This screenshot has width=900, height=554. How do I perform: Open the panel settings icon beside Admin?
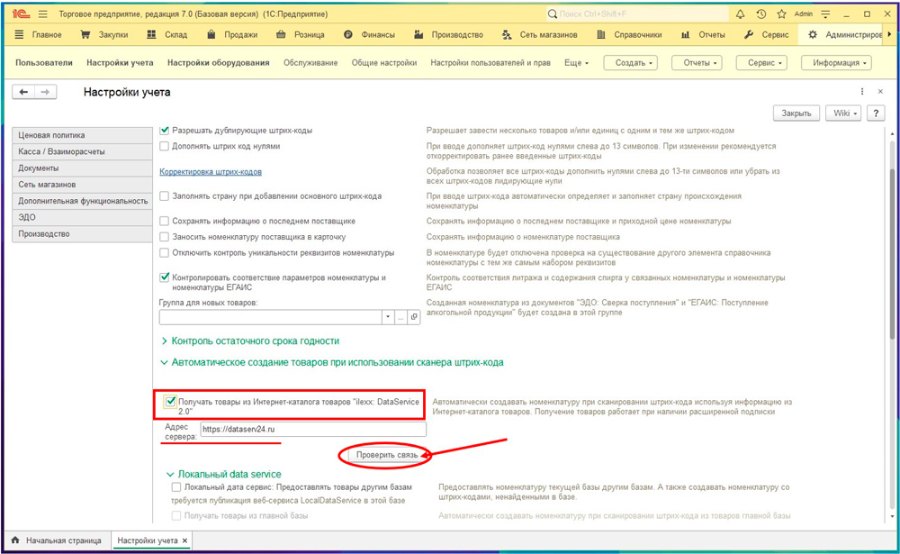tap(825, 14)
